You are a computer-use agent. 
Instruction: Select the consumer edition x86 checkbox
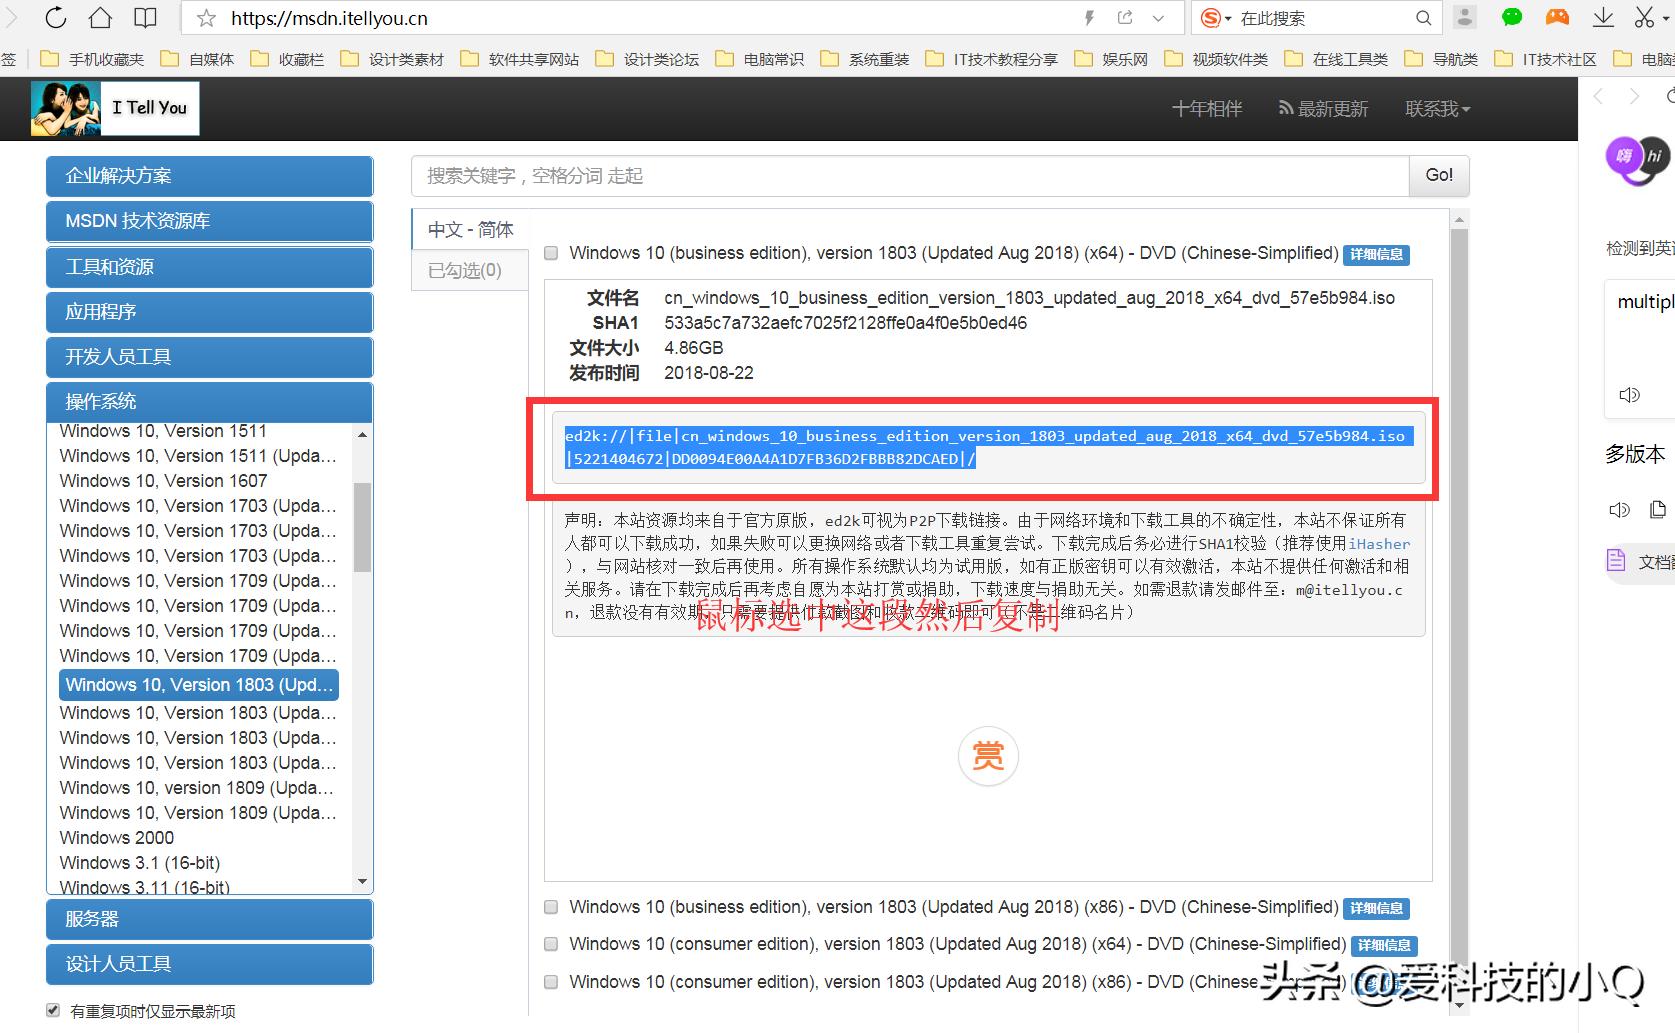click(551, 982)
